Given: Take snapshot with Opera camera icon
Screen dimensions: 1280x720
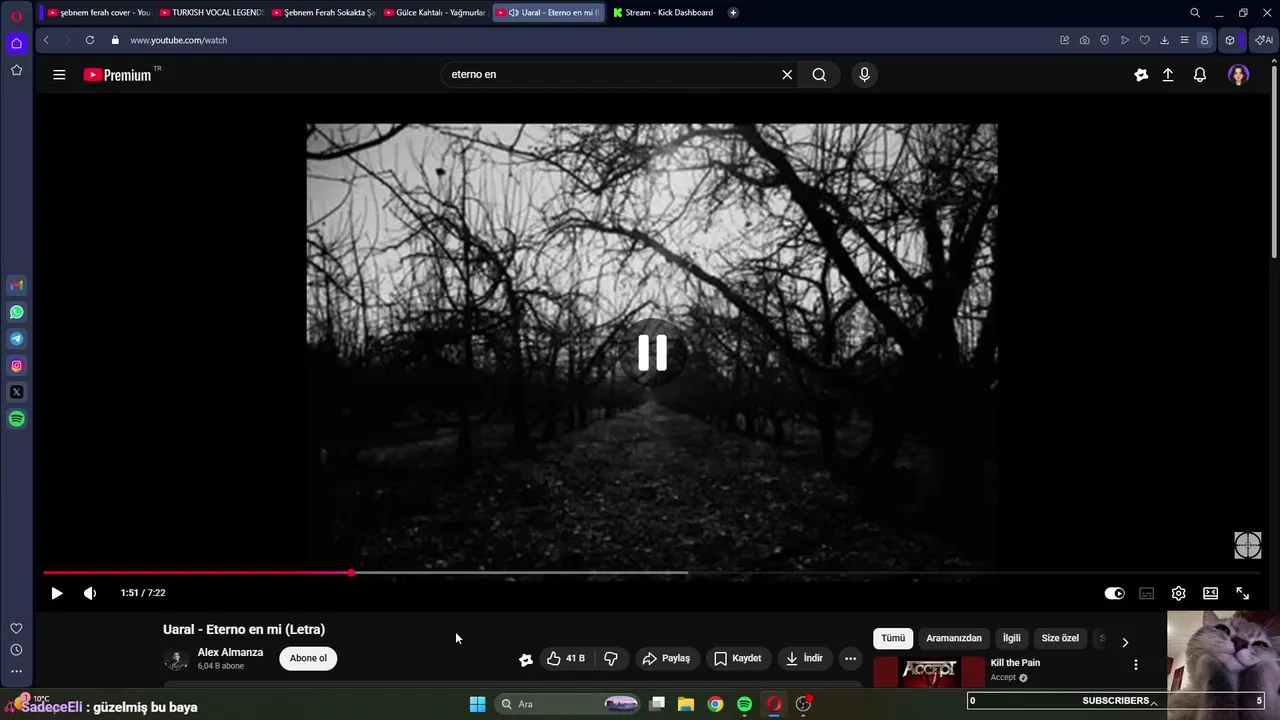Looking at the screenshot, I should coord(1085,40).
